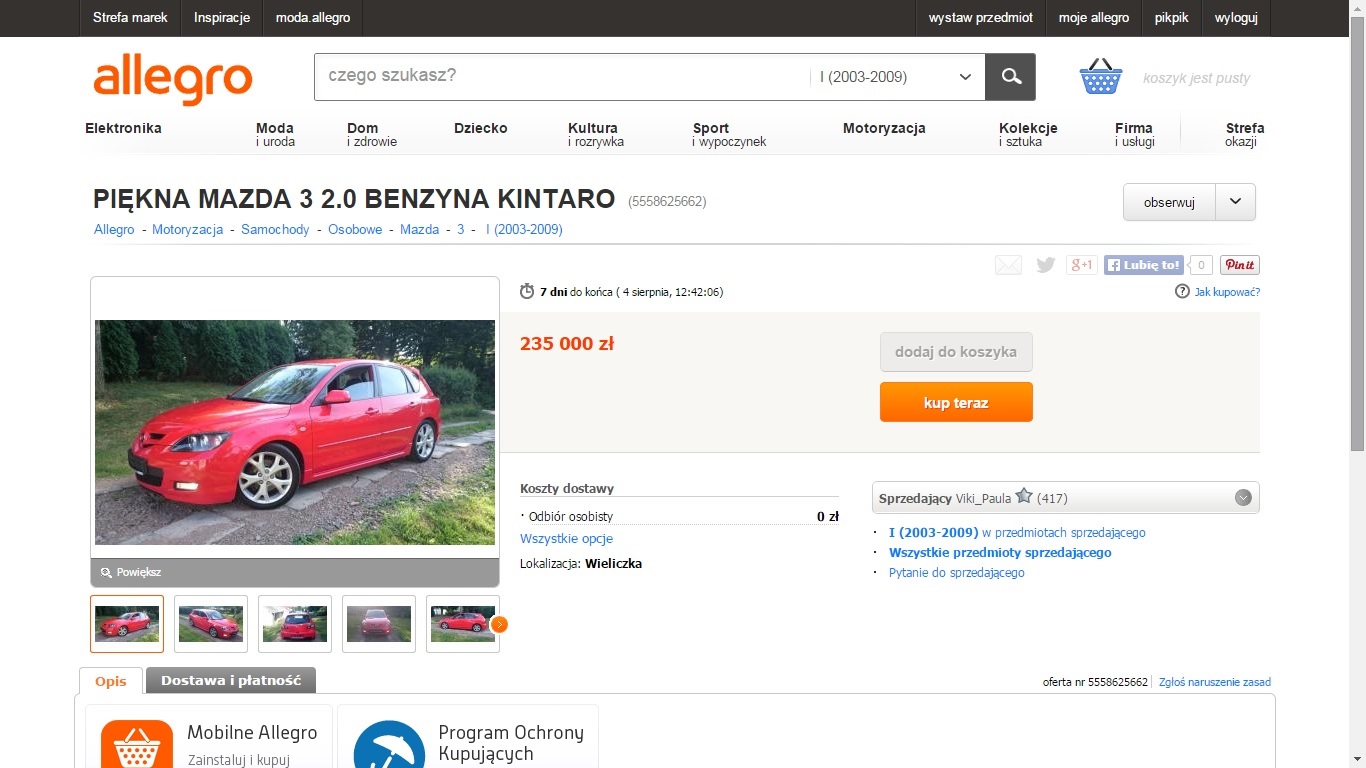Open the shopping basket icon

1100,76
